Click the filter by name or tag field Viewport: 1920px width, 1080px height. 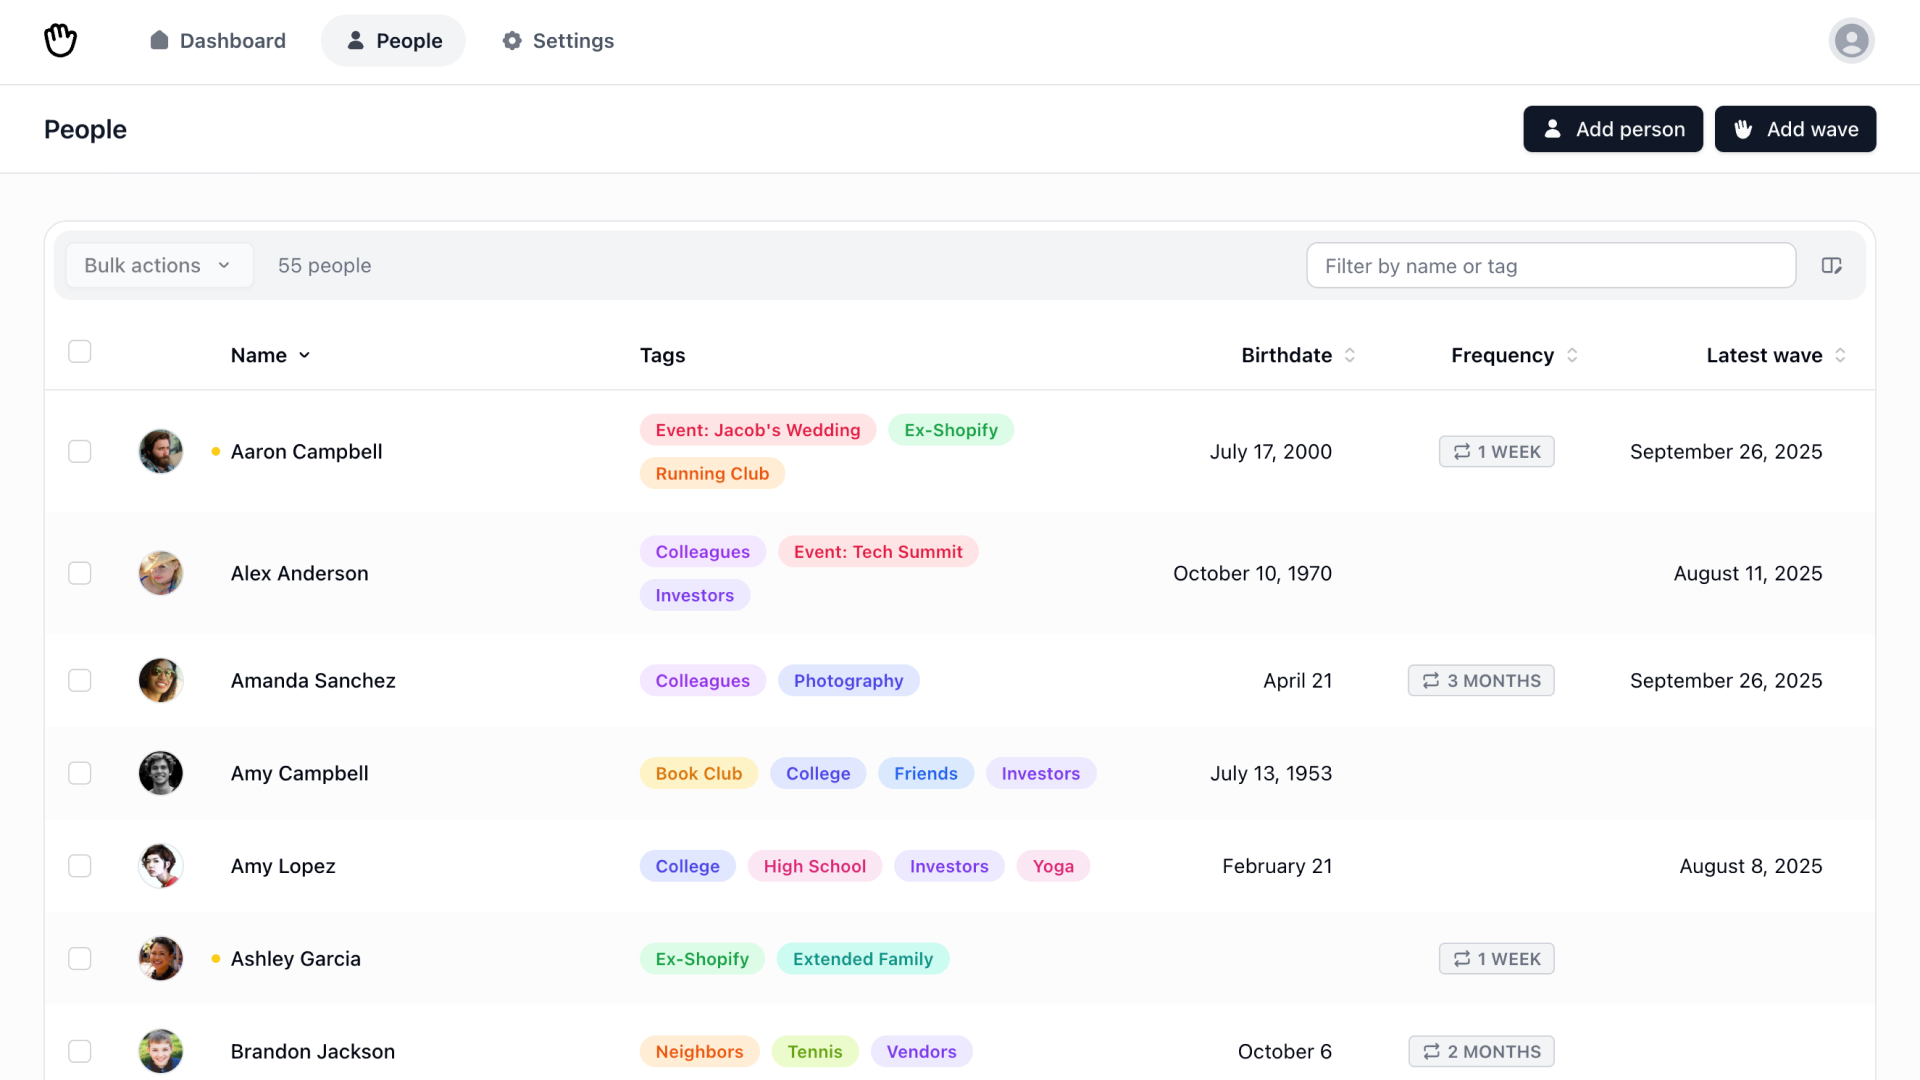[x=1551, y=265]
